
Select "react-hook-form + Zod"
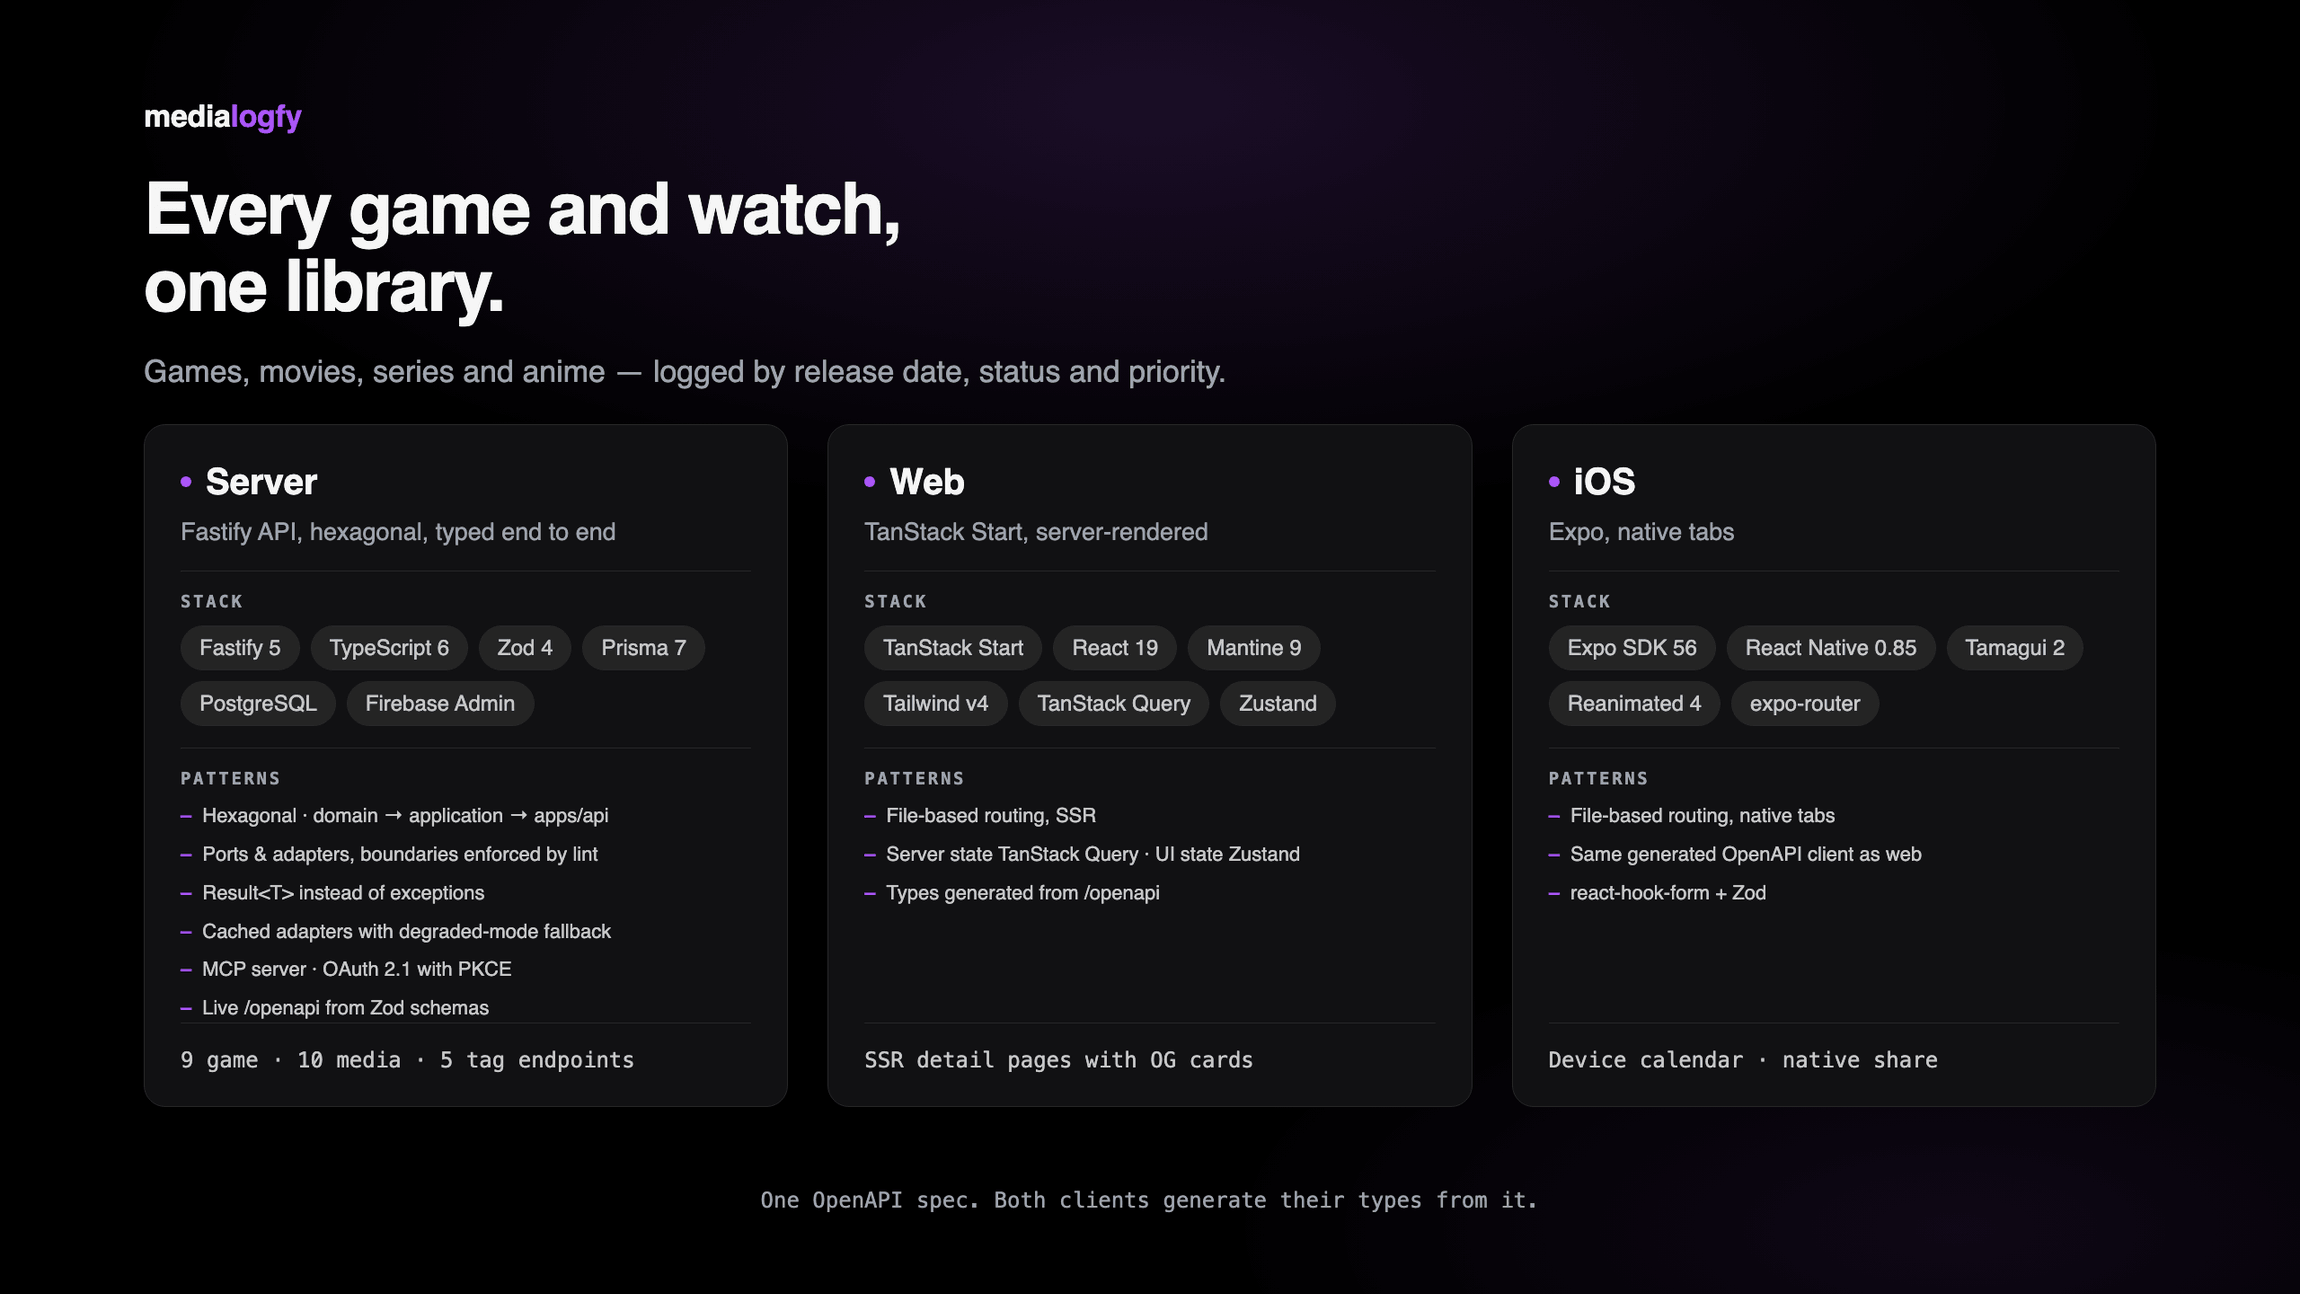pos(1668,893)
